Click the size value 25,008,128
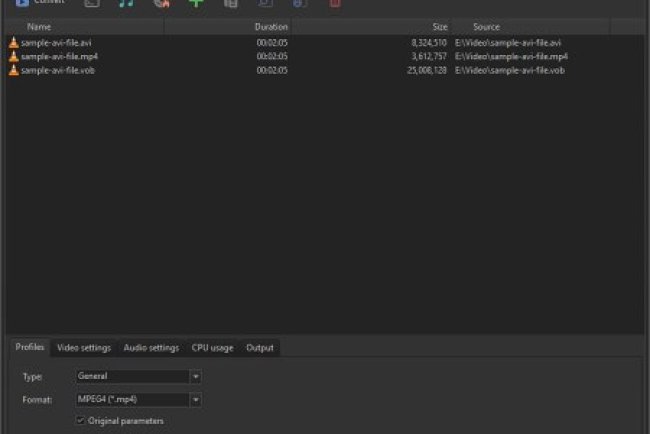This screenshot has height=434, width=650. click(x=427, y=70)
